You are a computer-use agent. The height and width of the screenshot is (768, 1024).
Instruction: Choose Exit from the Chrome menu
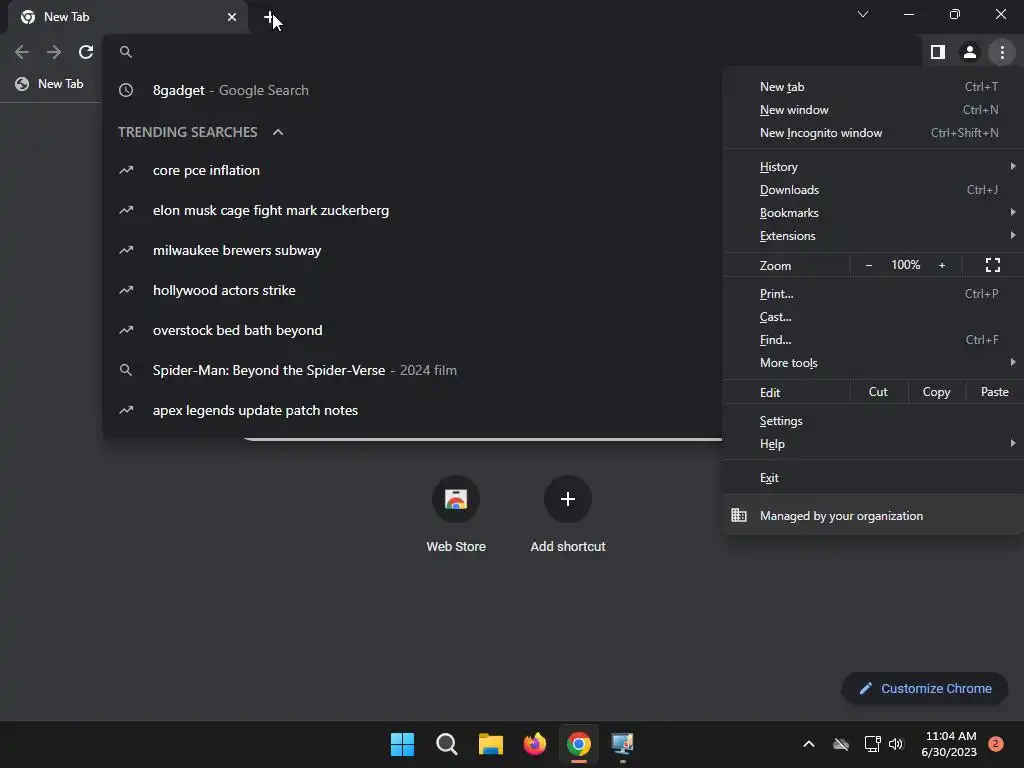873,478
